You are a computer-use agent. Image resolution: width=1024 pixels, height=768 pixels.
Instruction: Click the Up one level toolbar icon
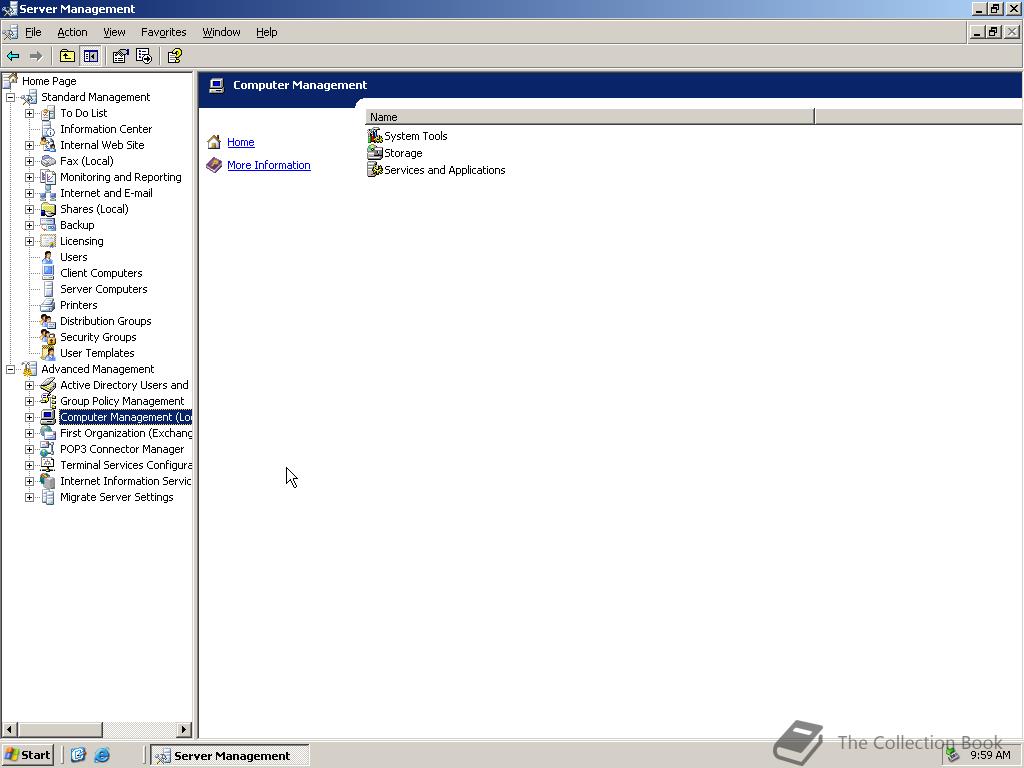(67, 56)
